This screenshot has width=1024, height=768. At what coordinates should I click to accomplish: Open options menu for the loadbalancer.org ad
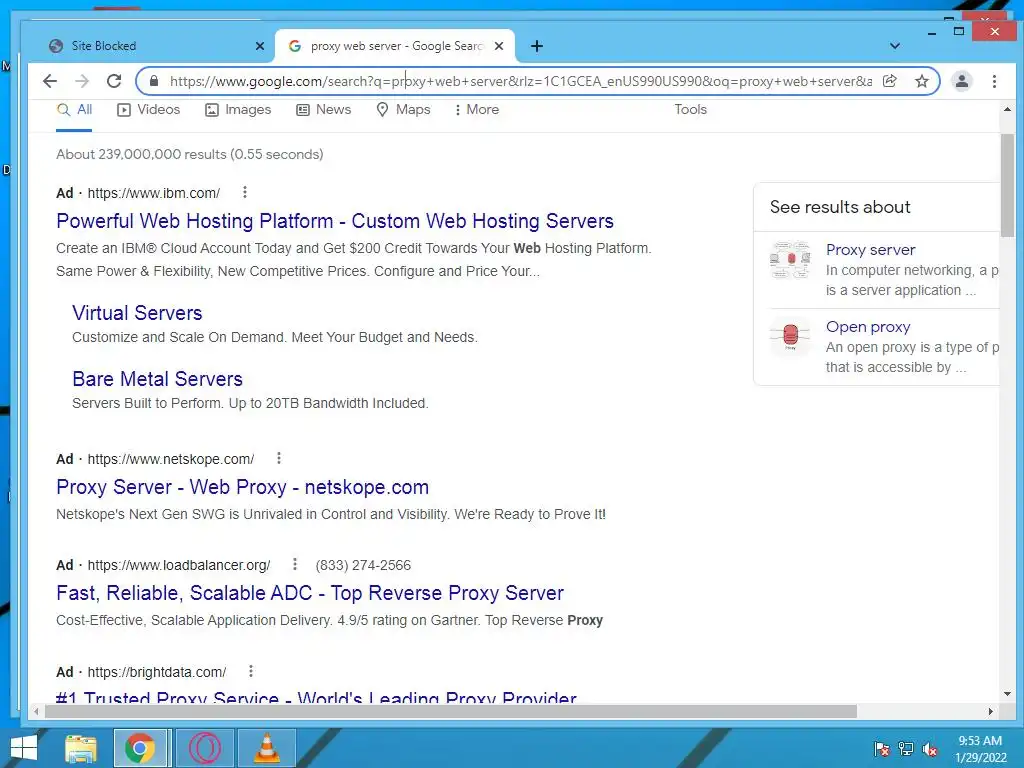(295, 564)
